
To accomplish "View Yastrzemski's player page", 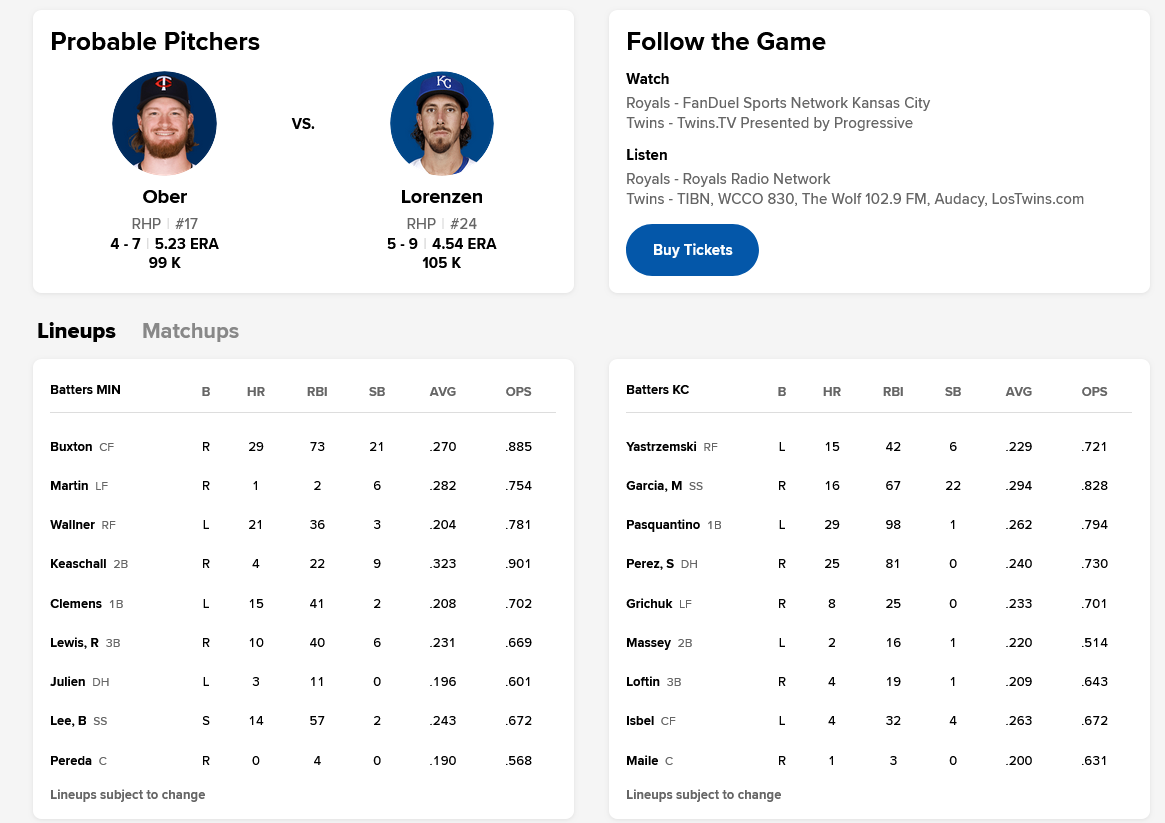I will point(661,446).
